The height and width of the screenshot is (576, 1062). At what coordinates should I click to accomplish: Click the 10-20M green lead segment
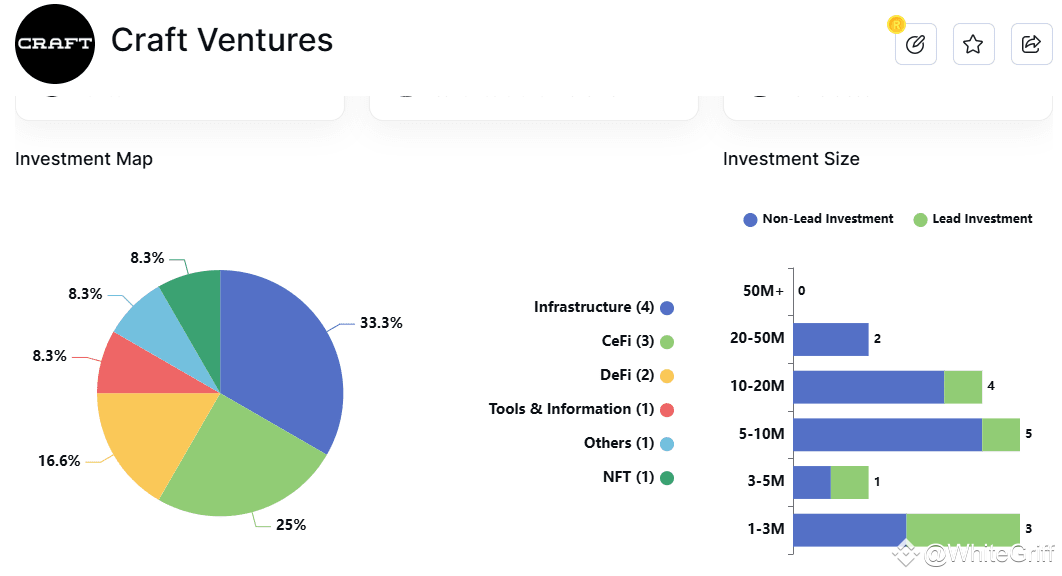tap(963, 387)
